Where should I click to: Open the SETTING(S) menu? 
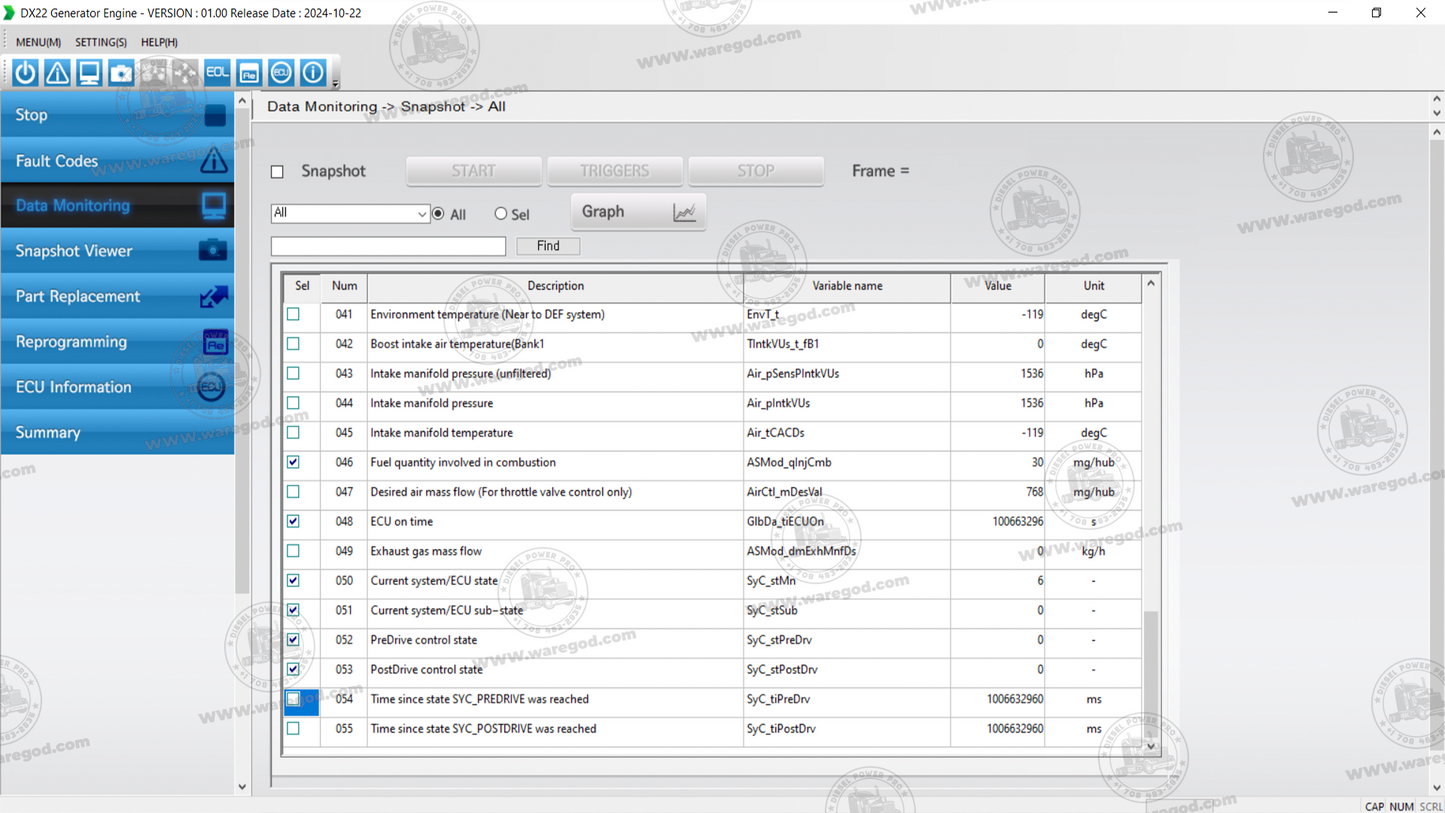pyautogui.click(x=100, y=42)
